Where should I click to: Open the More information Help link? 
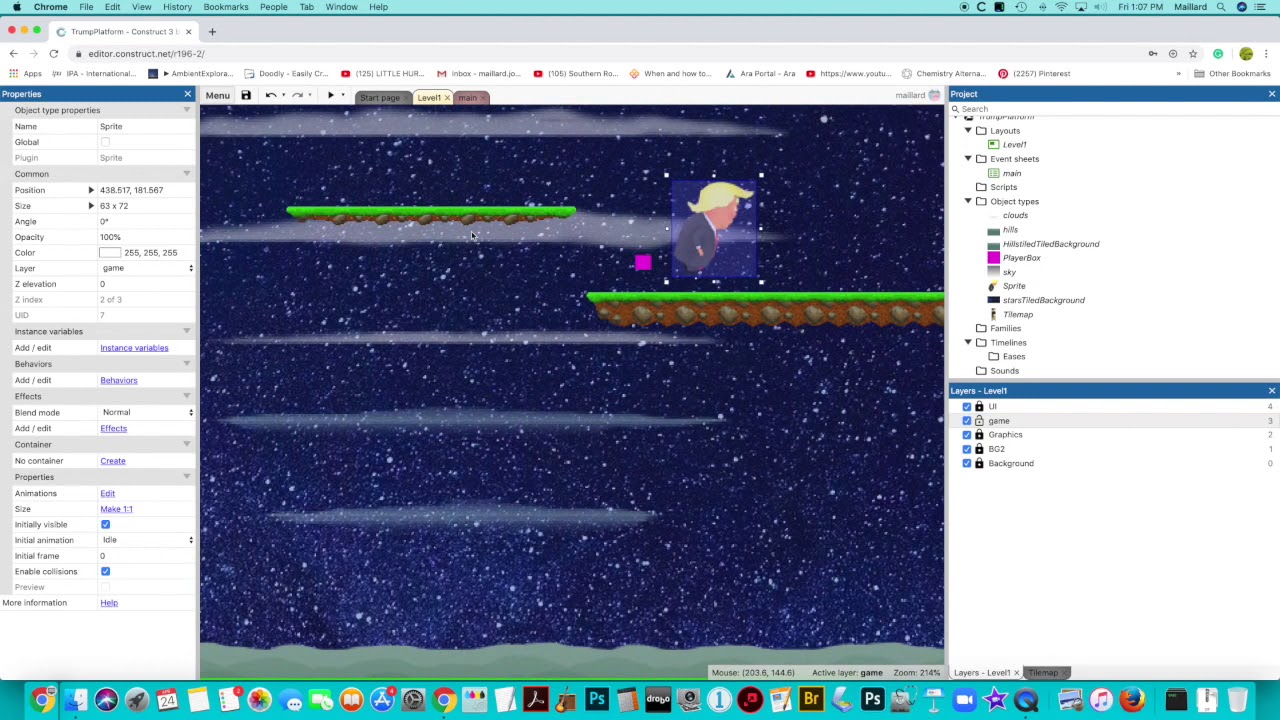pos(108,603)
